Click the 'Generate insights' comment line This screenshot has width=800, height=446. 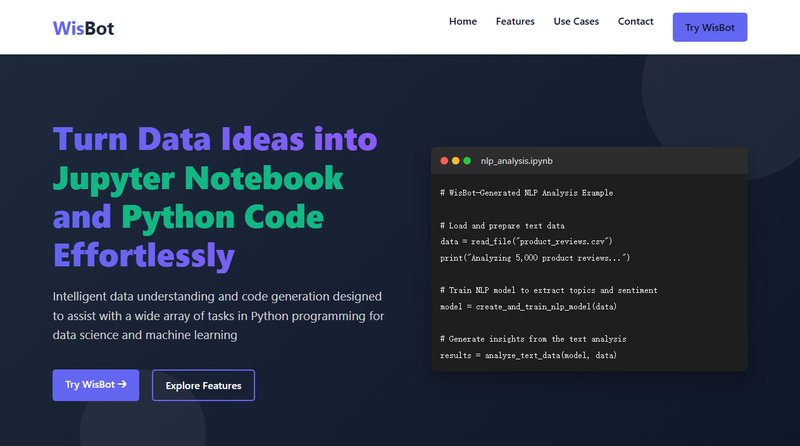click(533, 339)
